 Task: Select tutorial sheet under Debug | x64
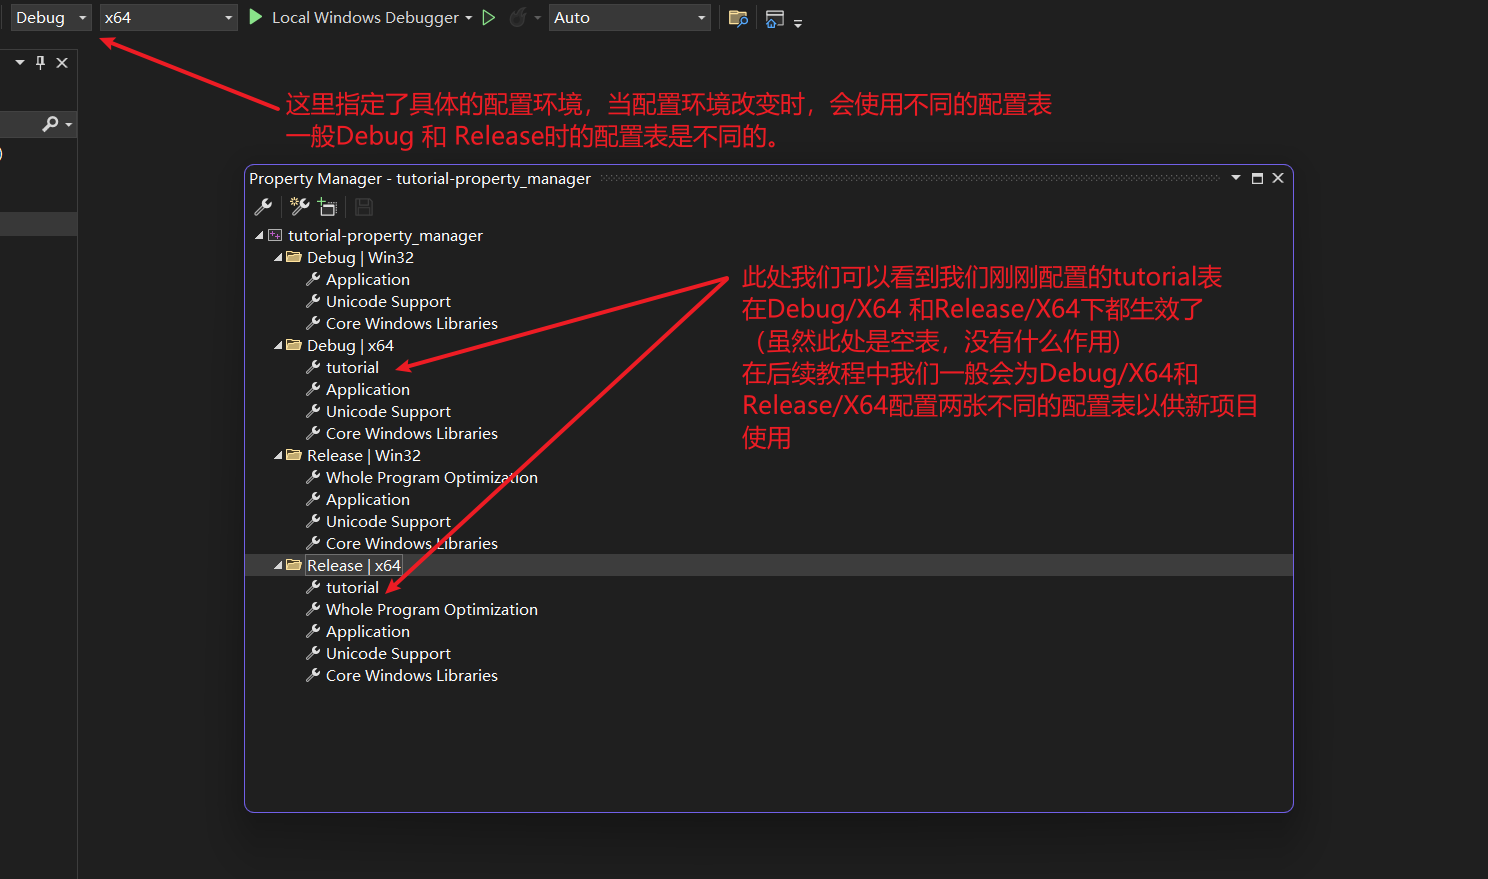coord(352,368)
